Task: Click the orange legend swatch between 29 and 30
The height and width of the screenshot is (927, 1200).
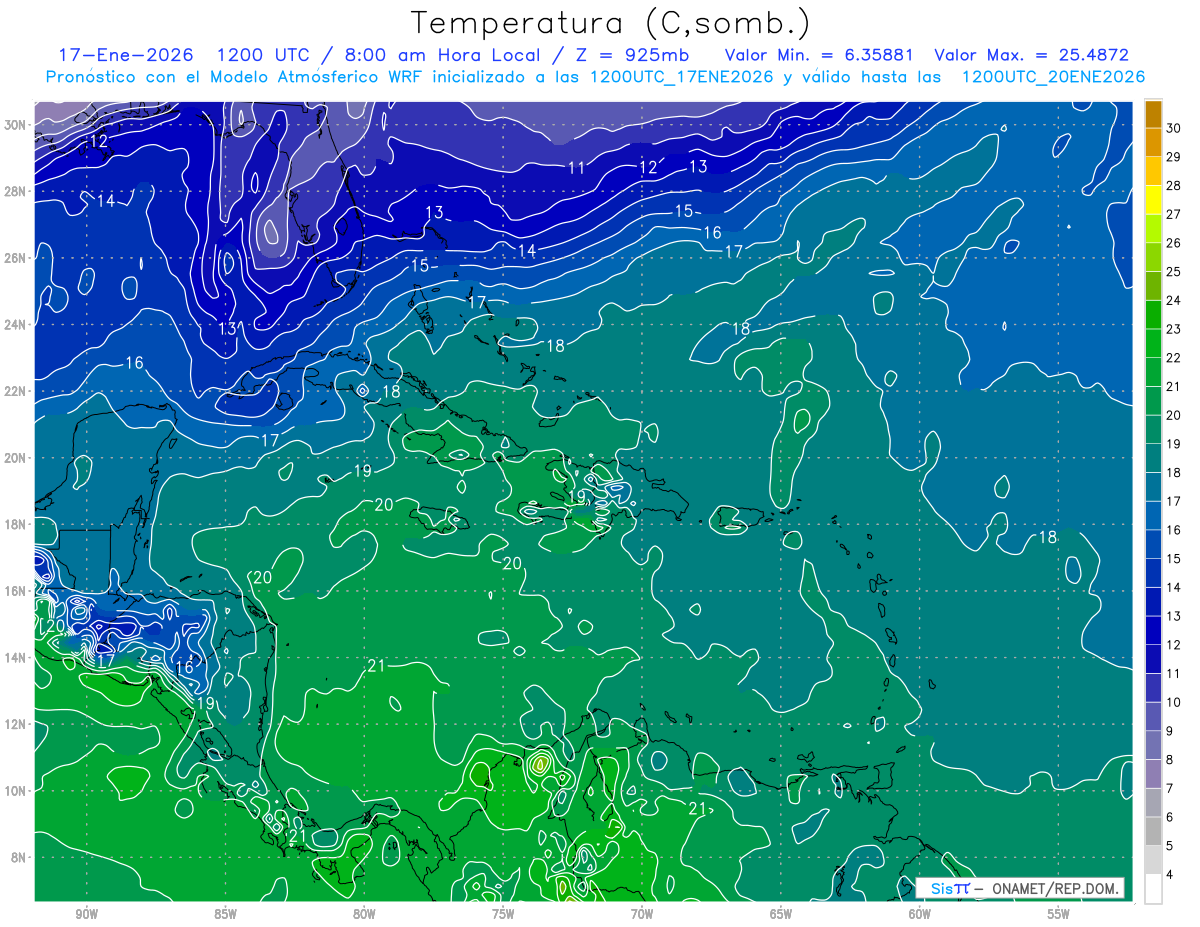Action: tap(1153, 142)
